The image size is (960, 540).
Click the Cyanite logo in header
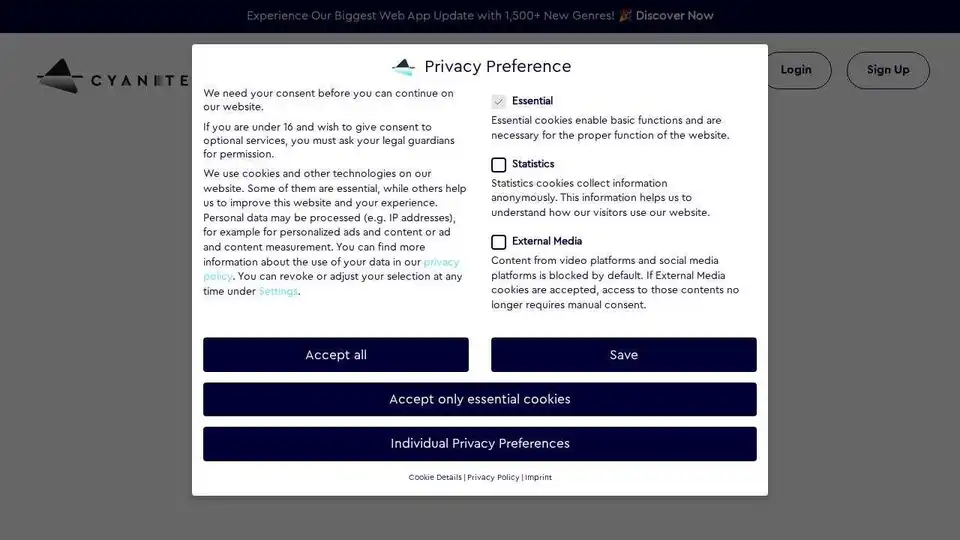114,77
